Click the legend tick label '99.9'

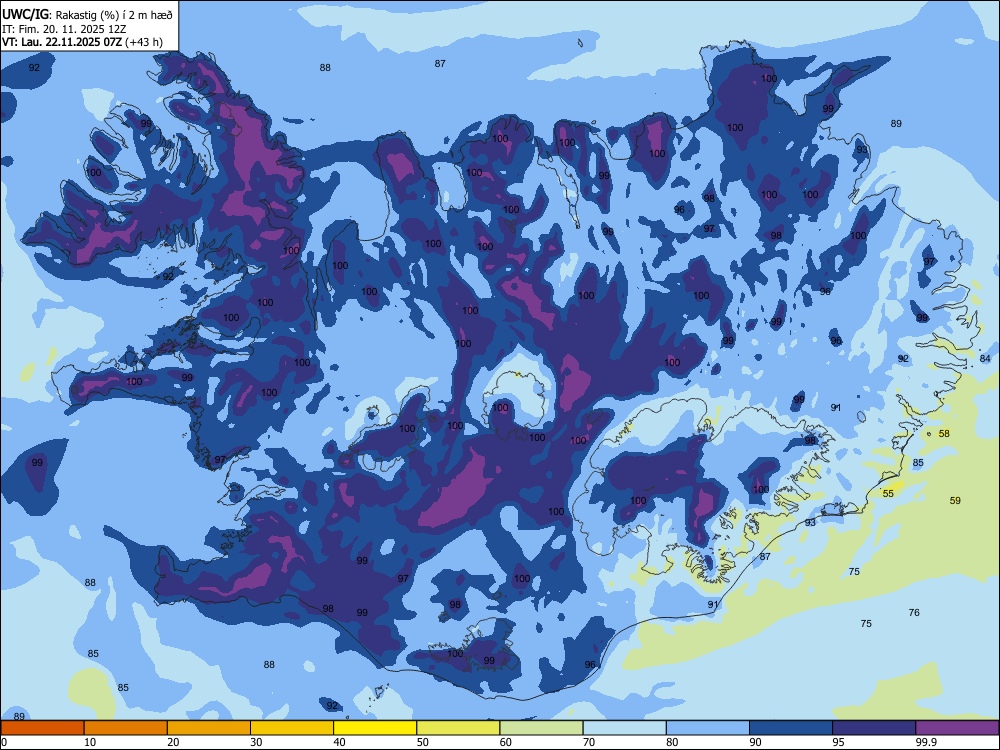pyautogui.click(x=926, y=742)
